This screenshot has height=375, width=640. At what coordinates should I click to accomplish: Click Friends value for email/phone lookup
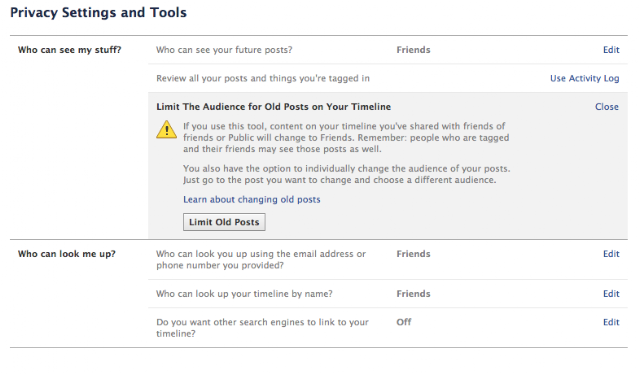[x=413, y=254]
